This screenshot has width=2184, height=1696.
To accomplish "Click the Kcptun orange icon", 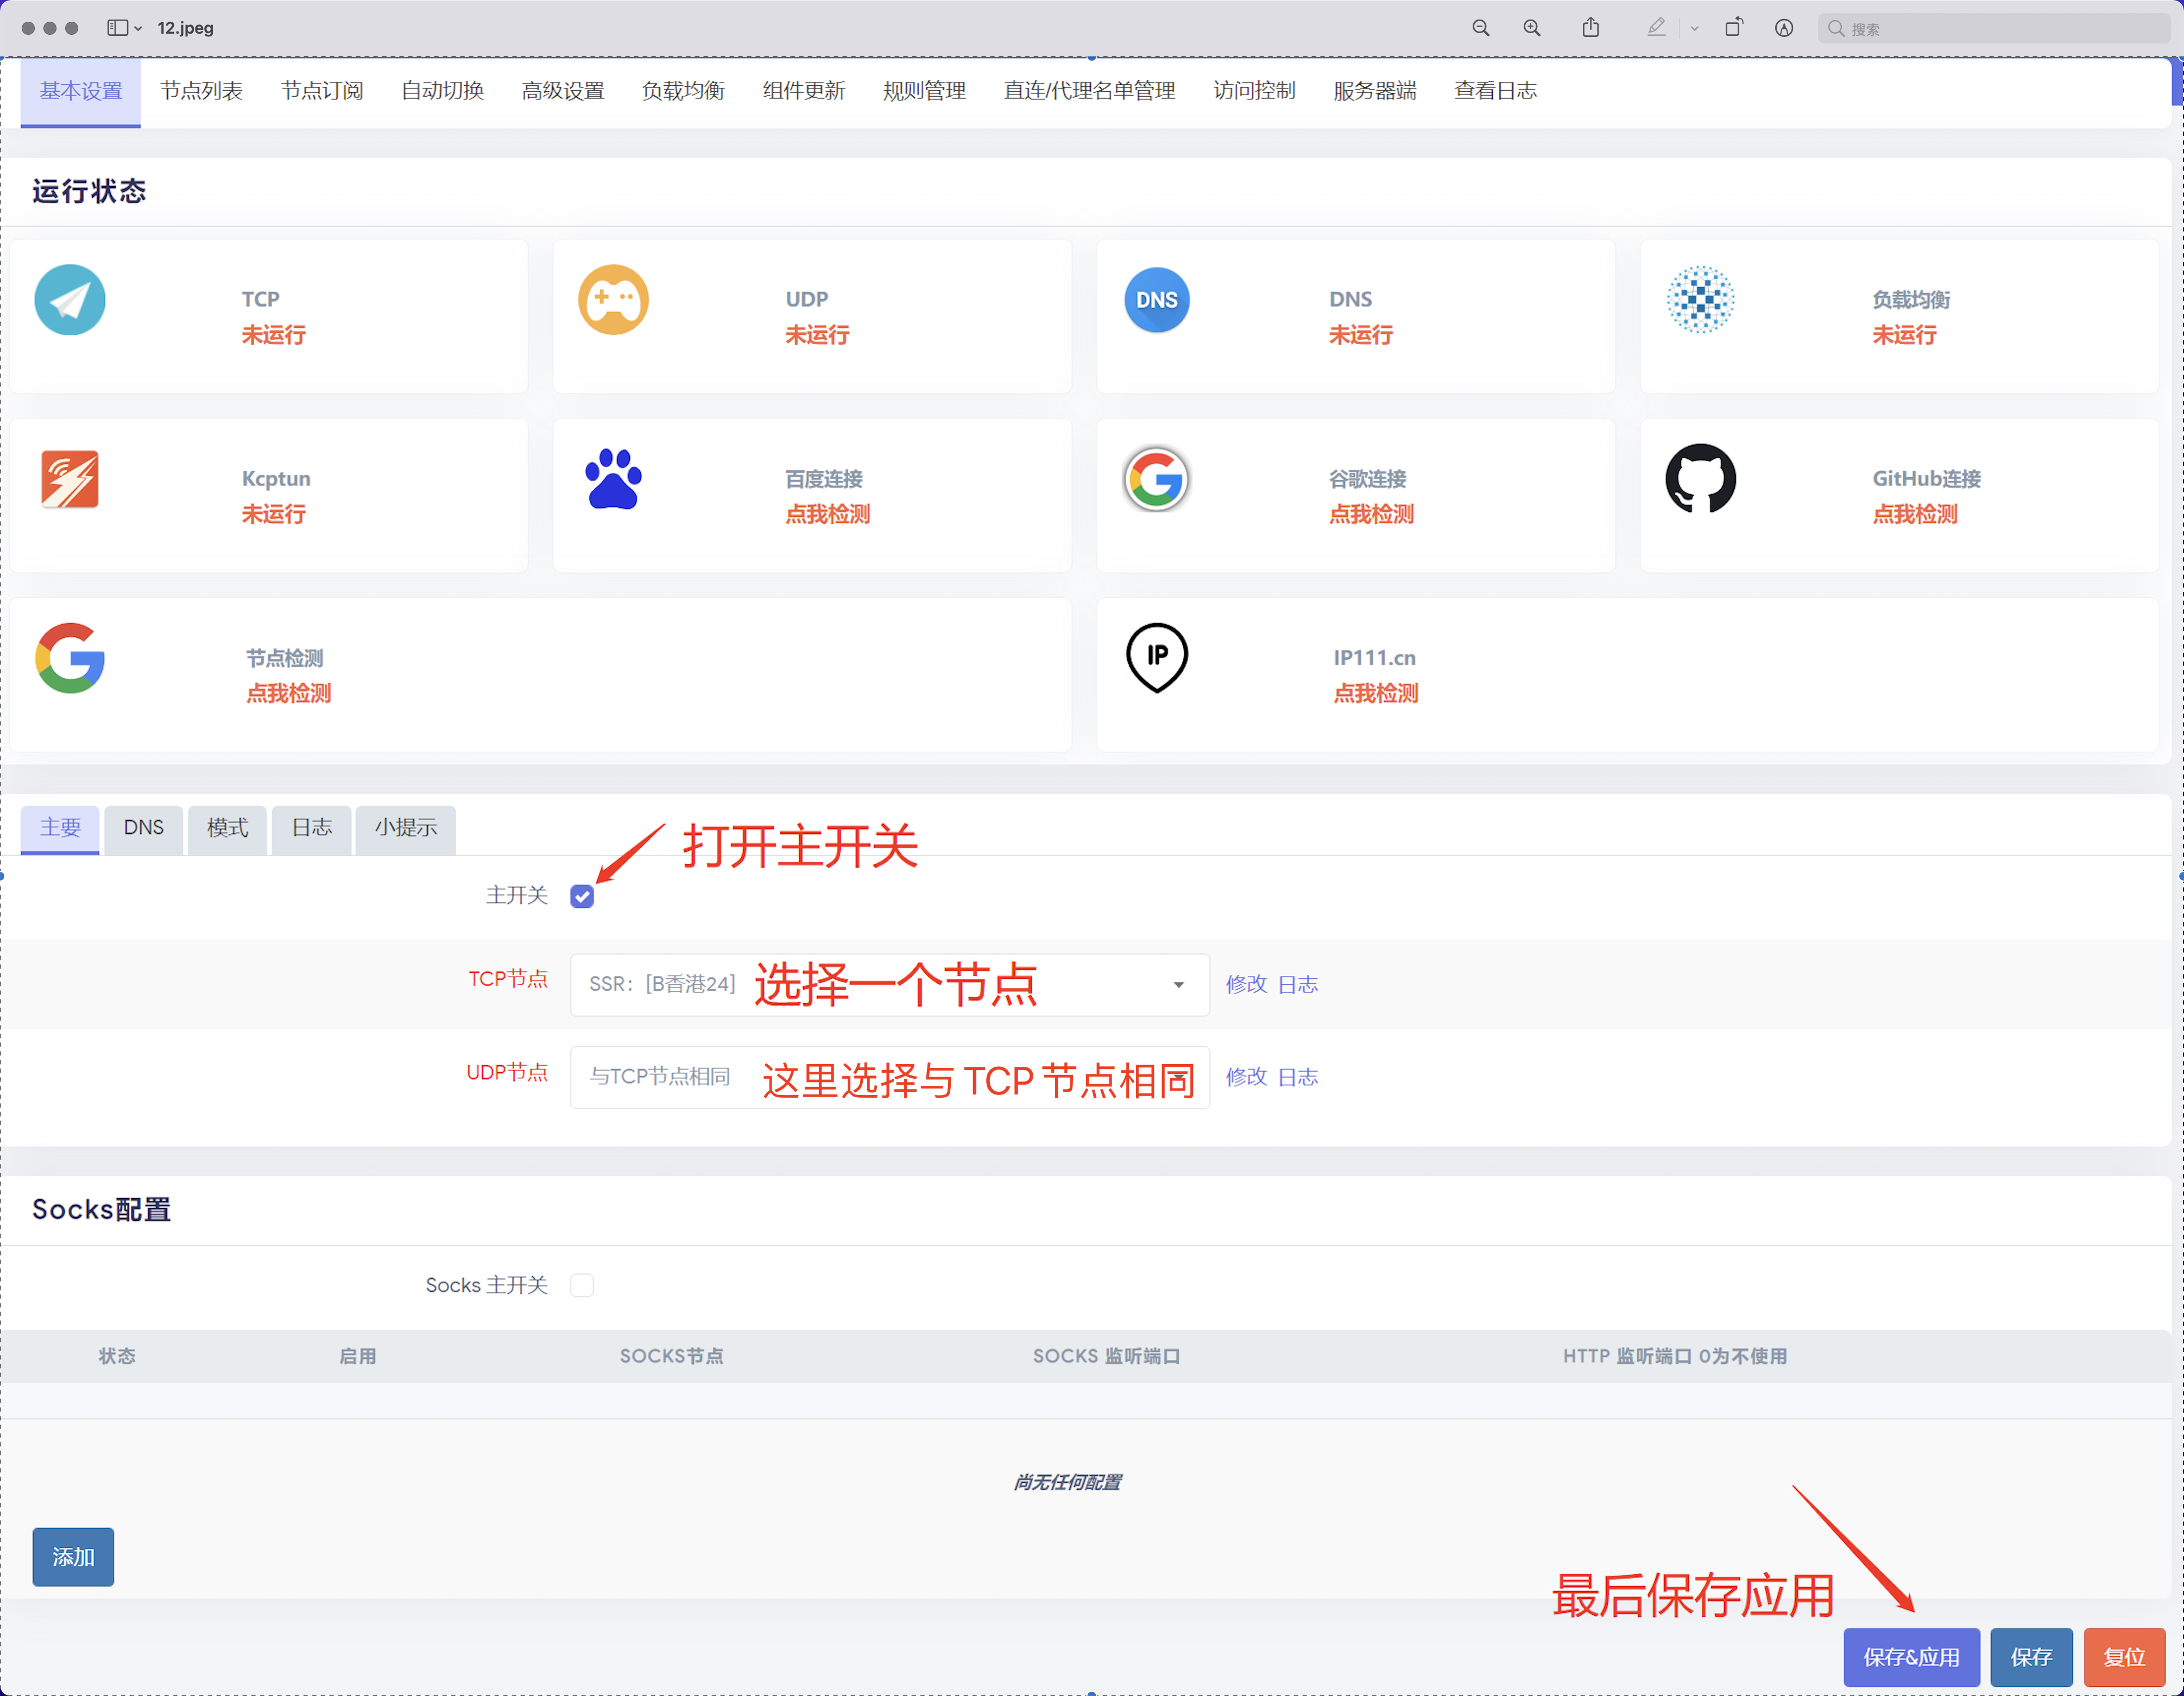I will pos(70,479).
